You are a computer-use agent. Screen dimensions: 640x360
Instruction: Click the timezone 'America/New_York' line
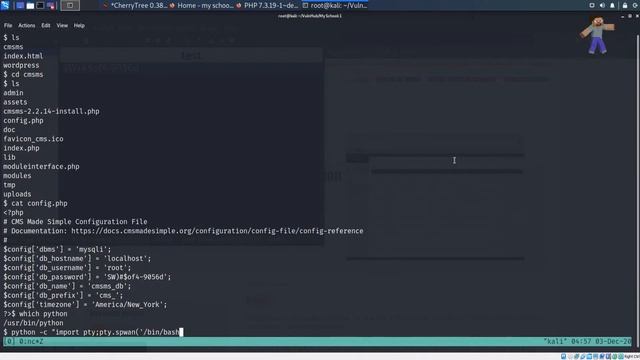[x=85, y=304]
